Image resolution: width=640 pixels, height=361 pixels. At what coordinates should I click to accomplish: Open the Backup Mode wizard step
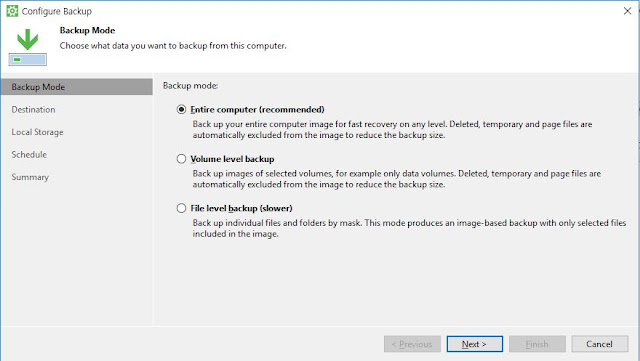click(77, 87)
